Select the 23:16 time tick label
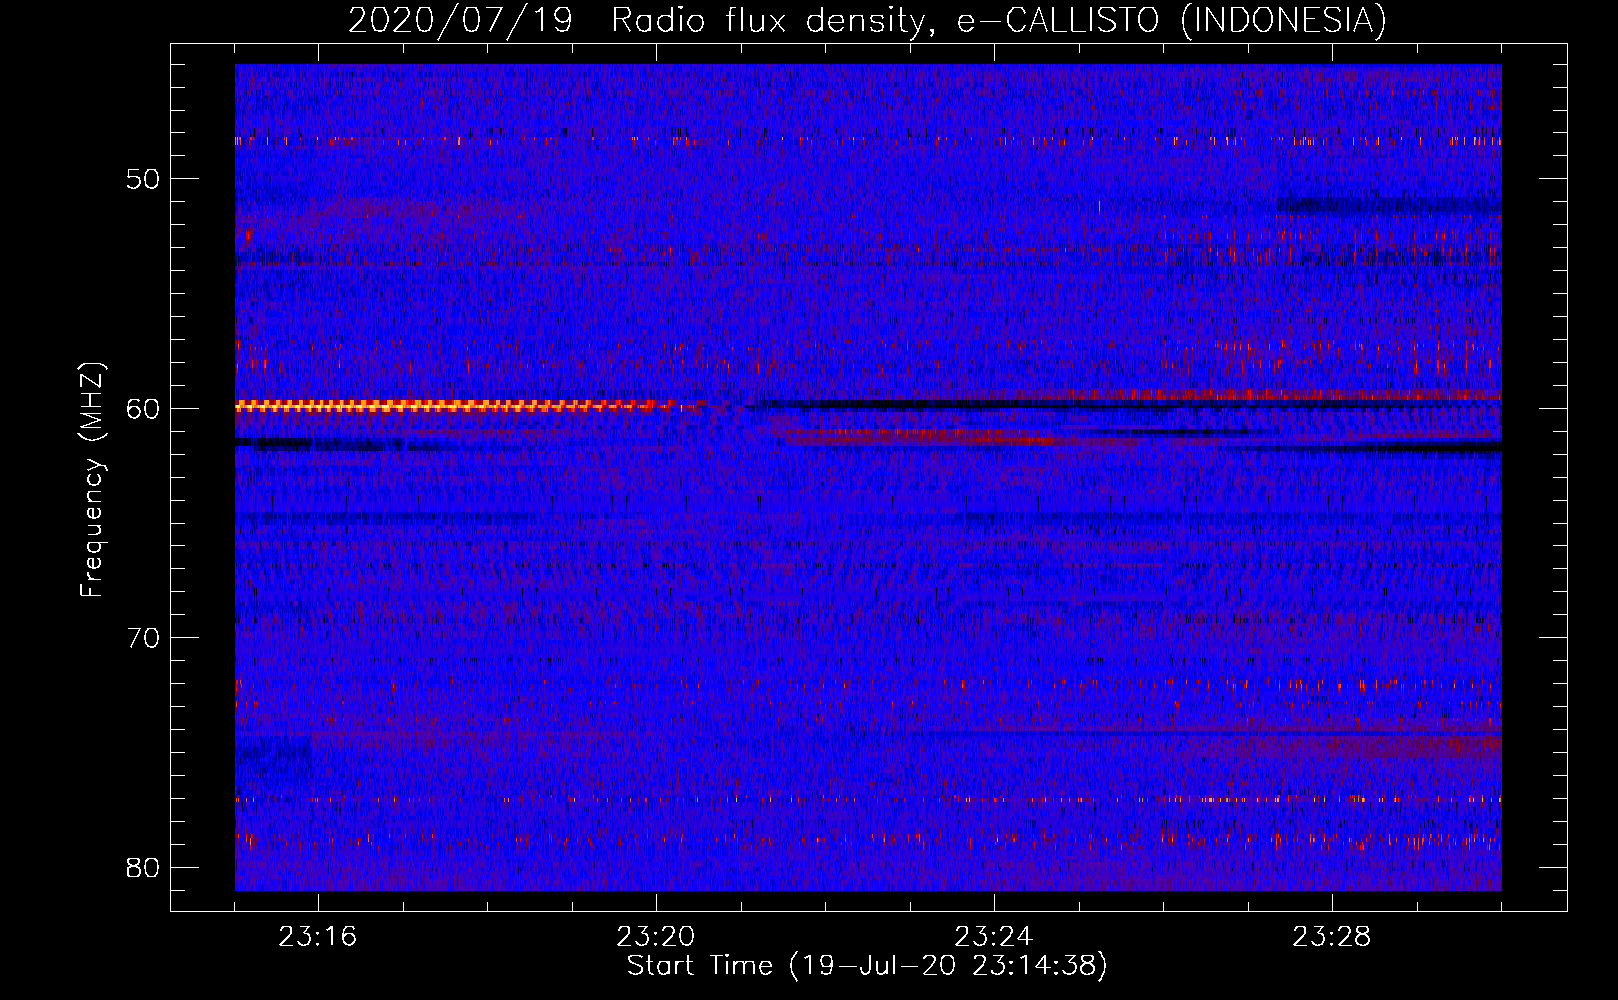Viewport: 1618px width, 1000px height. [318, 937]
